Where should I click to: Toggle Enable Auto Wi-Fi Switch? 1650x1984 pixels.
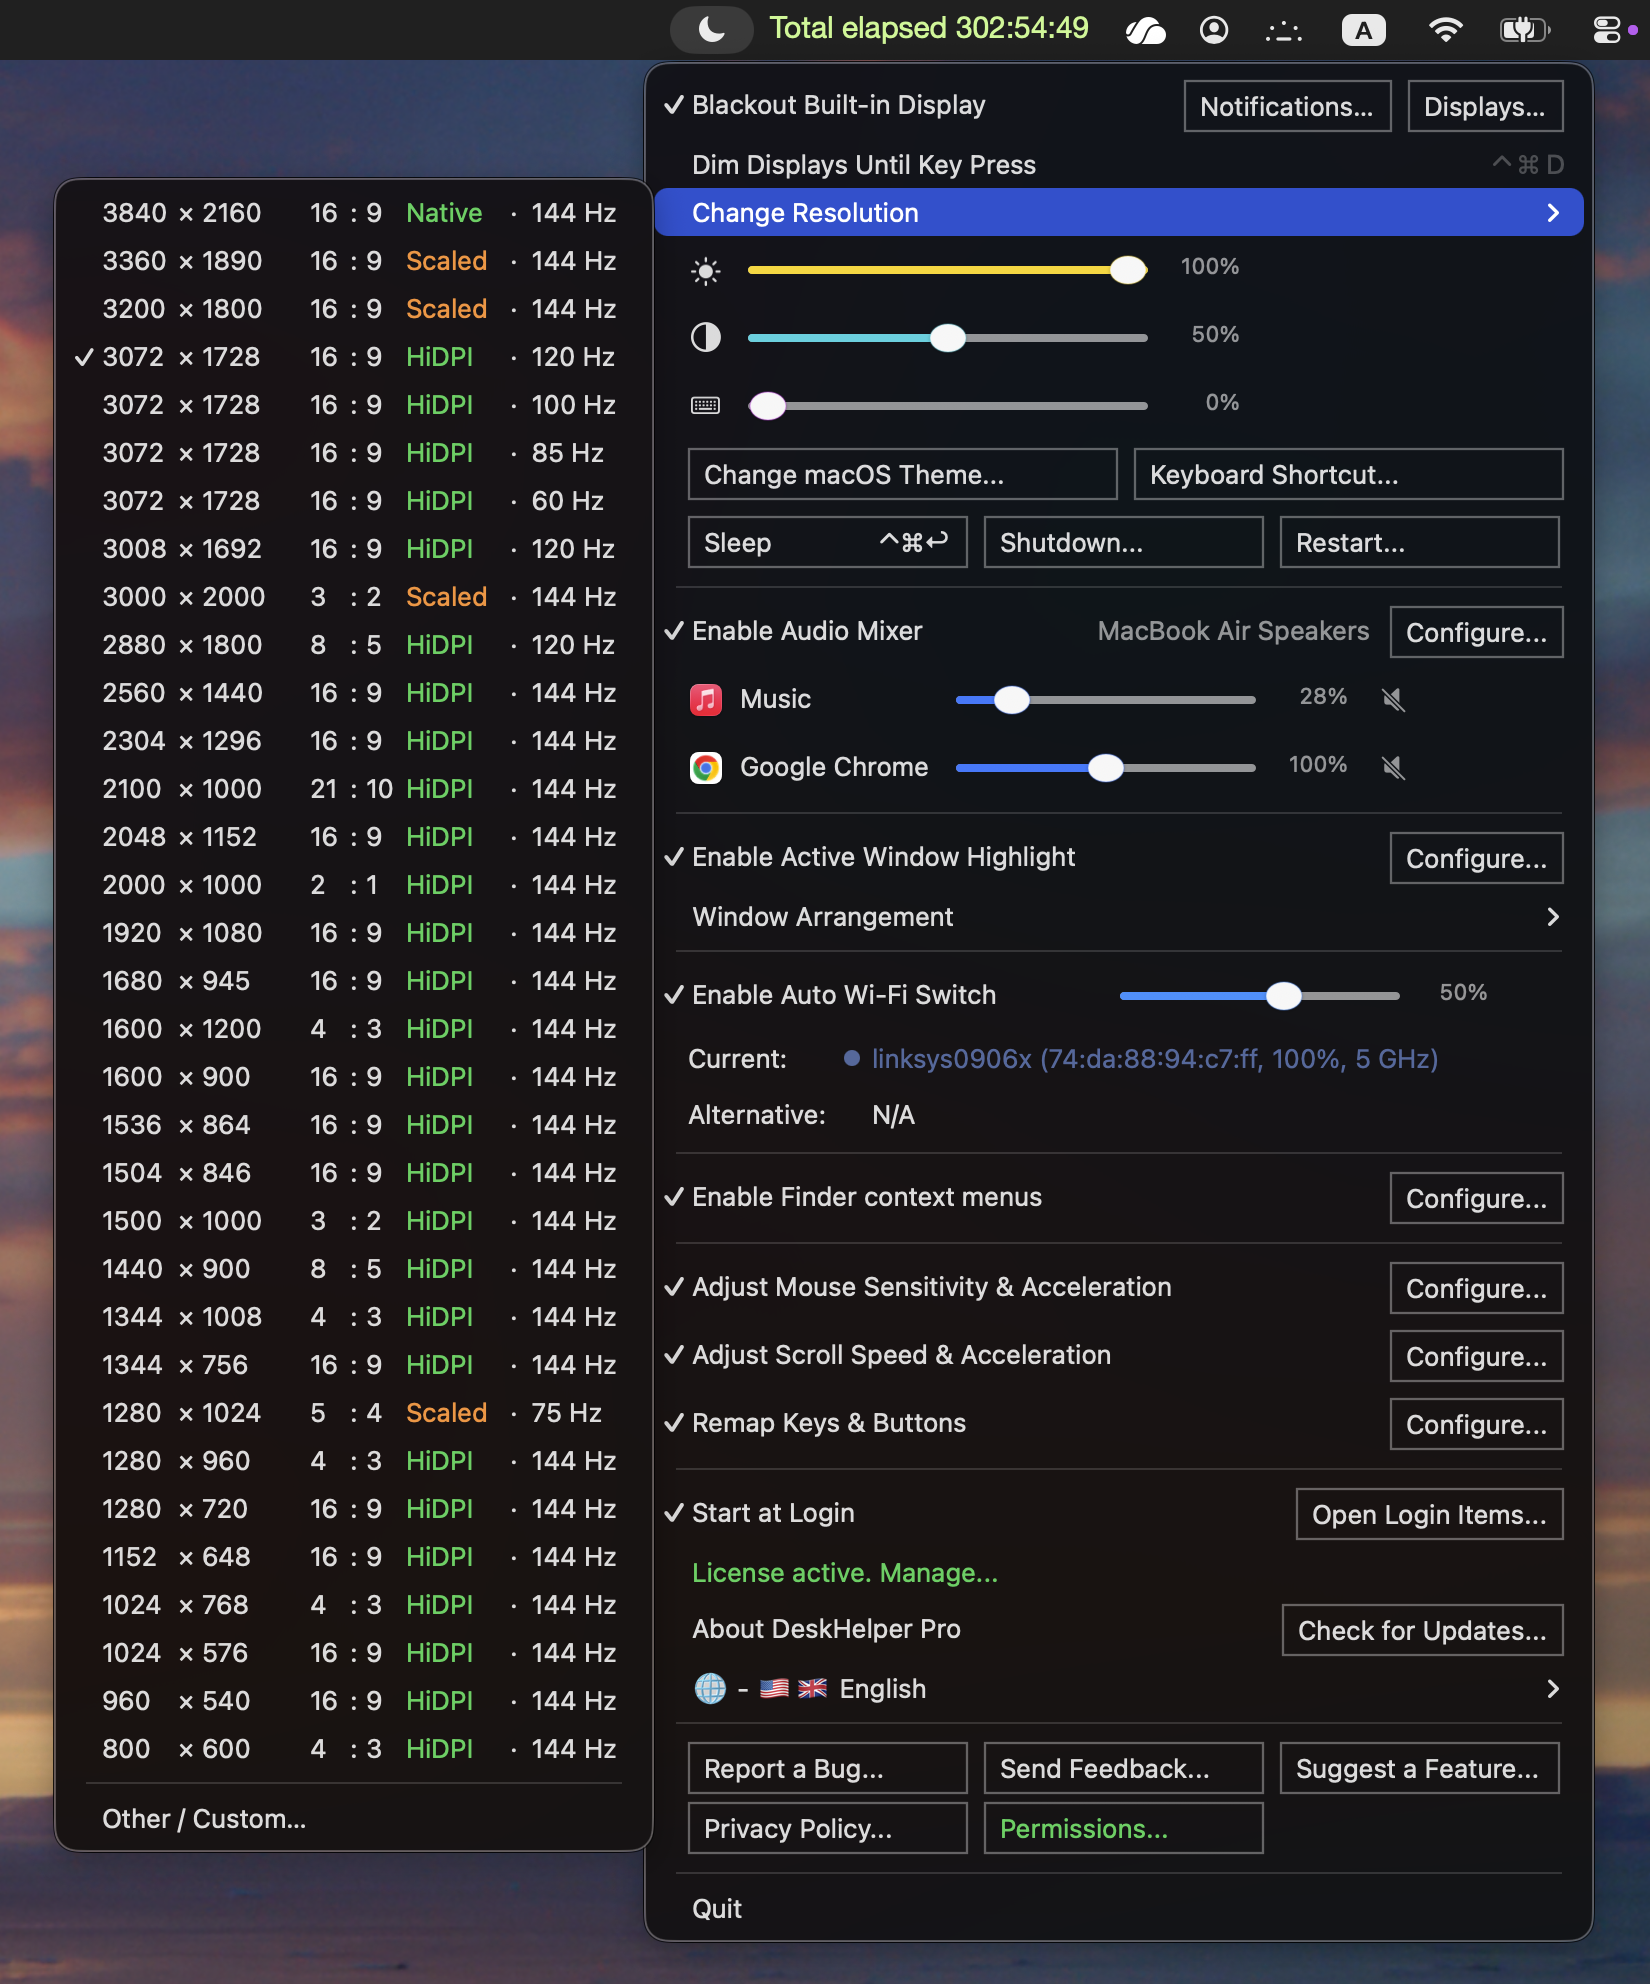[x=830, y=995]
